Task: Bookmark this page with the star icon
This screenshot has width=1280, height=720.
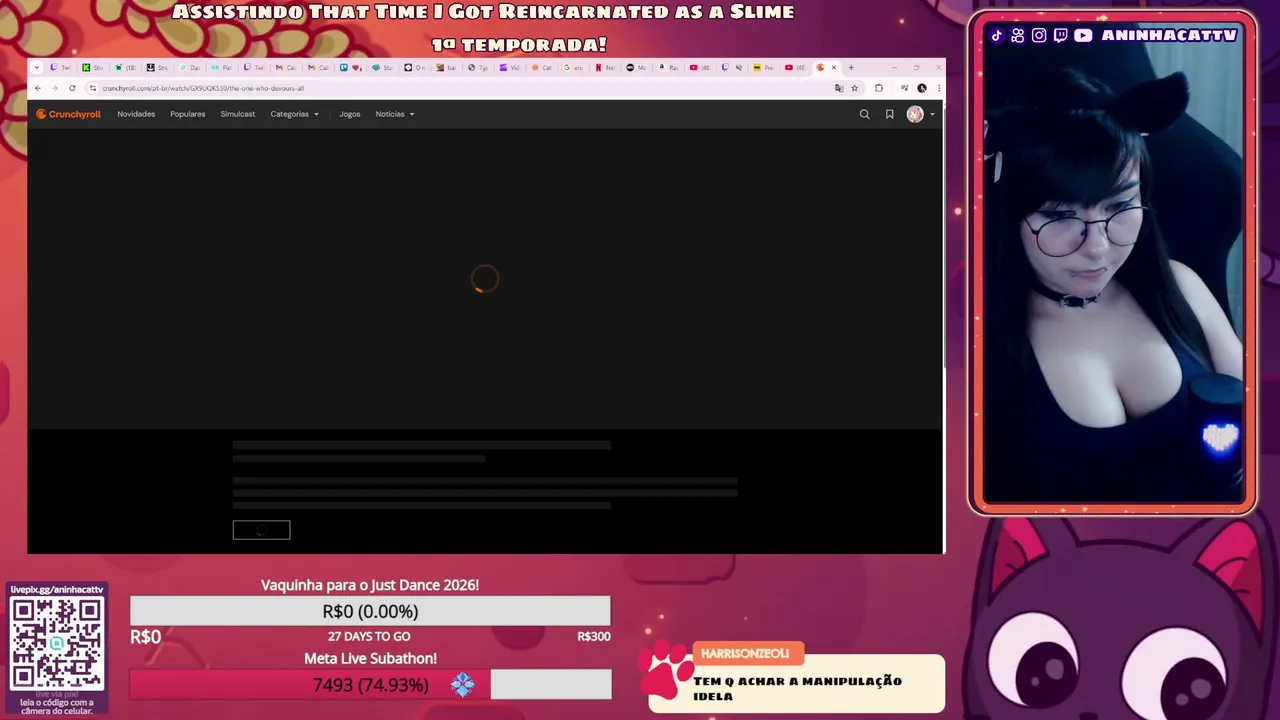Action: coord(855,88)
